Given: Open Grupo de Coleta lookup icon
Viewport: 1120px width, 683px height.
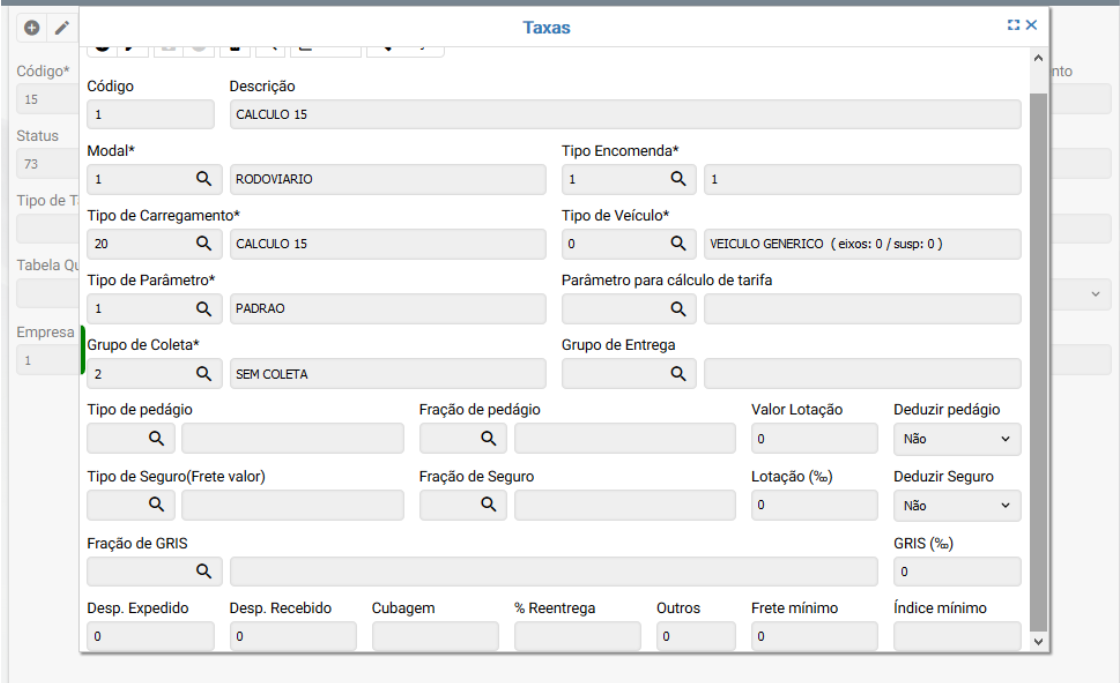Looking at the screenshot, I should (x=203, y=374).
